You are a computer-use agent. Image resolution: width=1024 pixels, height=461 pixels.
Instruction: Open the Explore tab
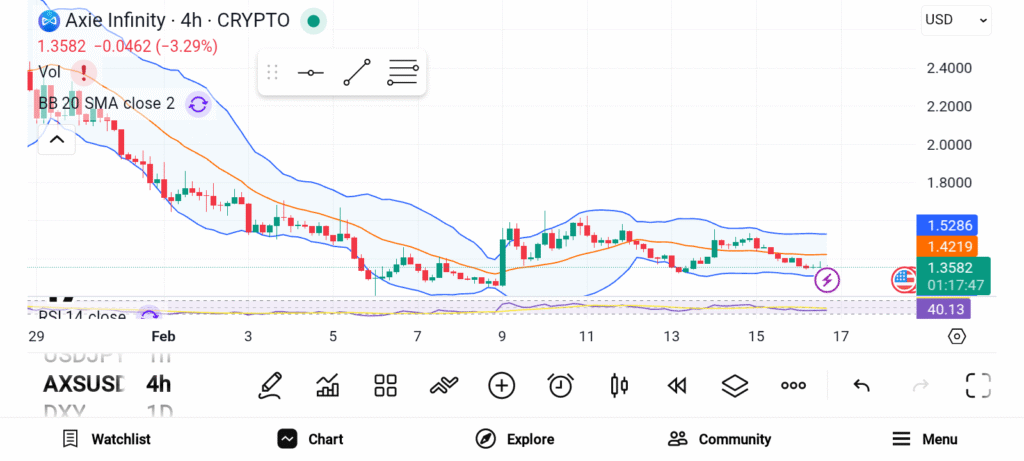pyautogui.click(x=515, y=439)
